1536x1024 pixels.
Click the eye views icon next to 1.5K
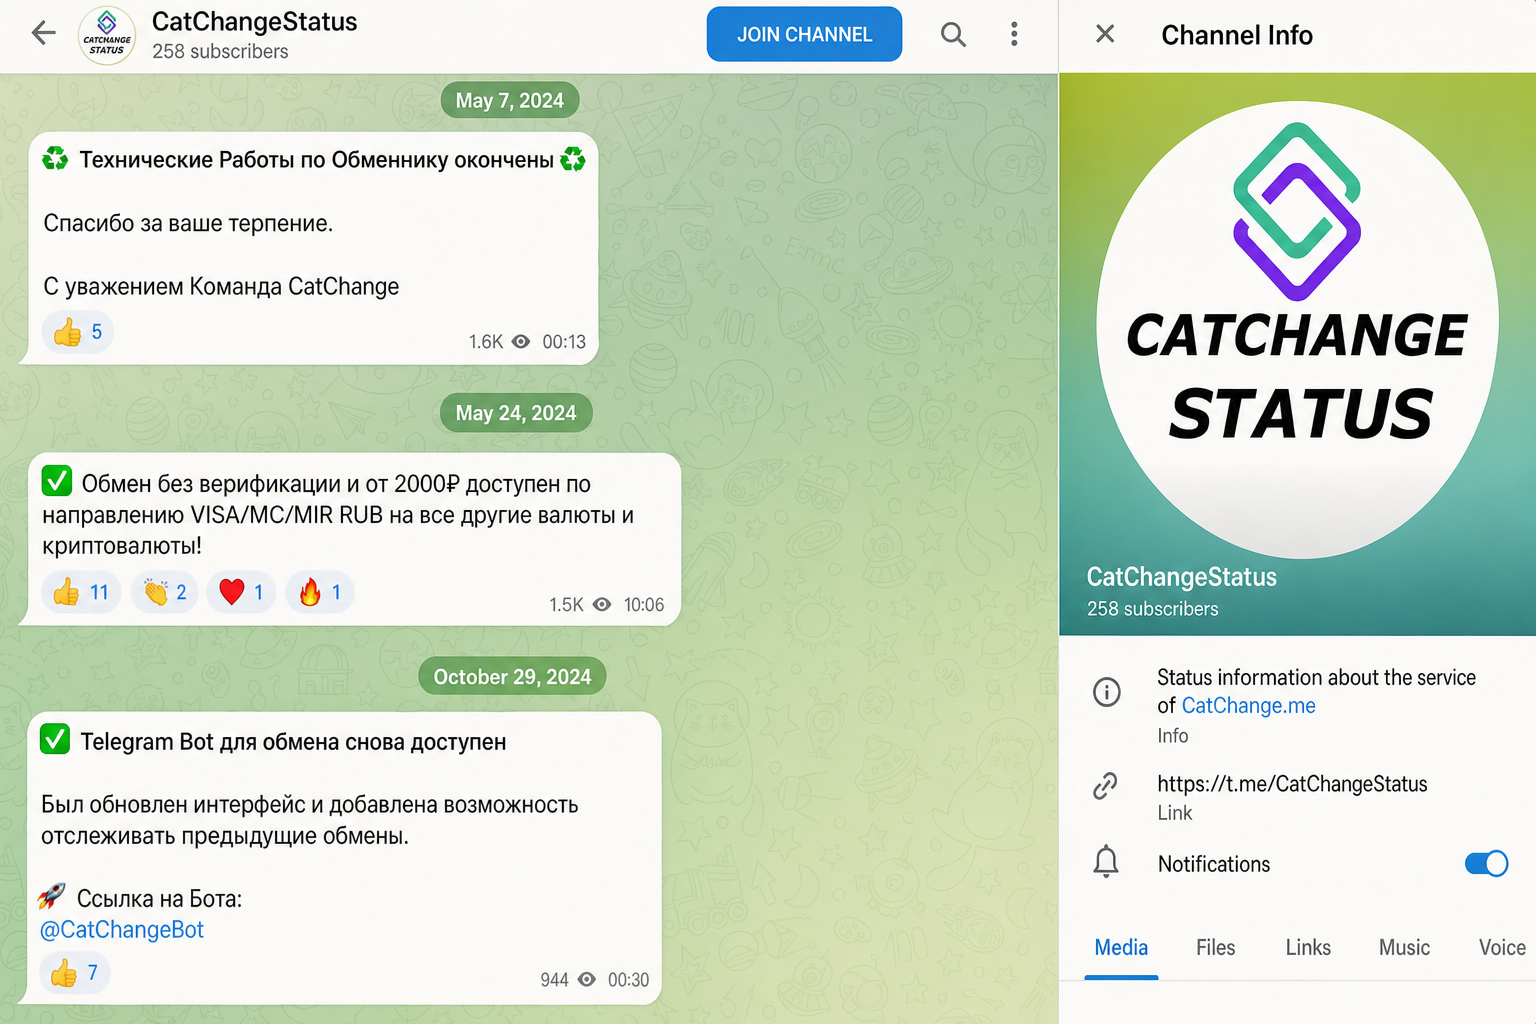[602, 605]
